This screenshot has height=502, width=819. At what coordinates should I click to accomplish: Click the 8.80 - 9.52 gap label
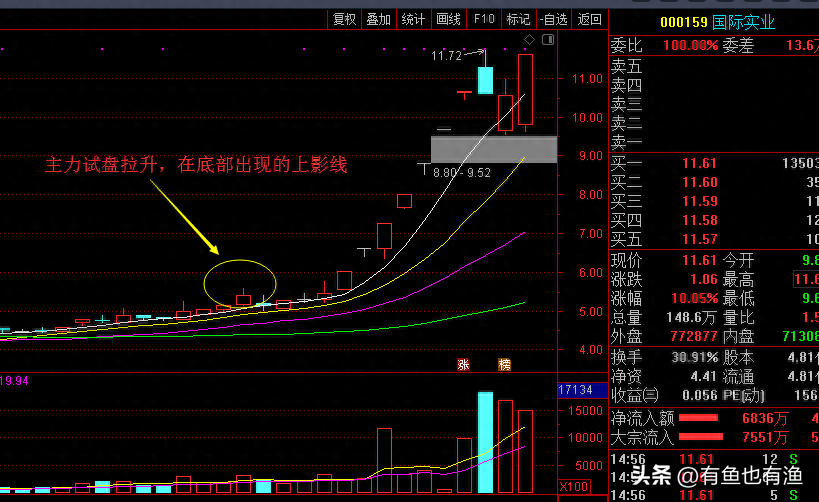pyautogui.click(x=462, y=173)
